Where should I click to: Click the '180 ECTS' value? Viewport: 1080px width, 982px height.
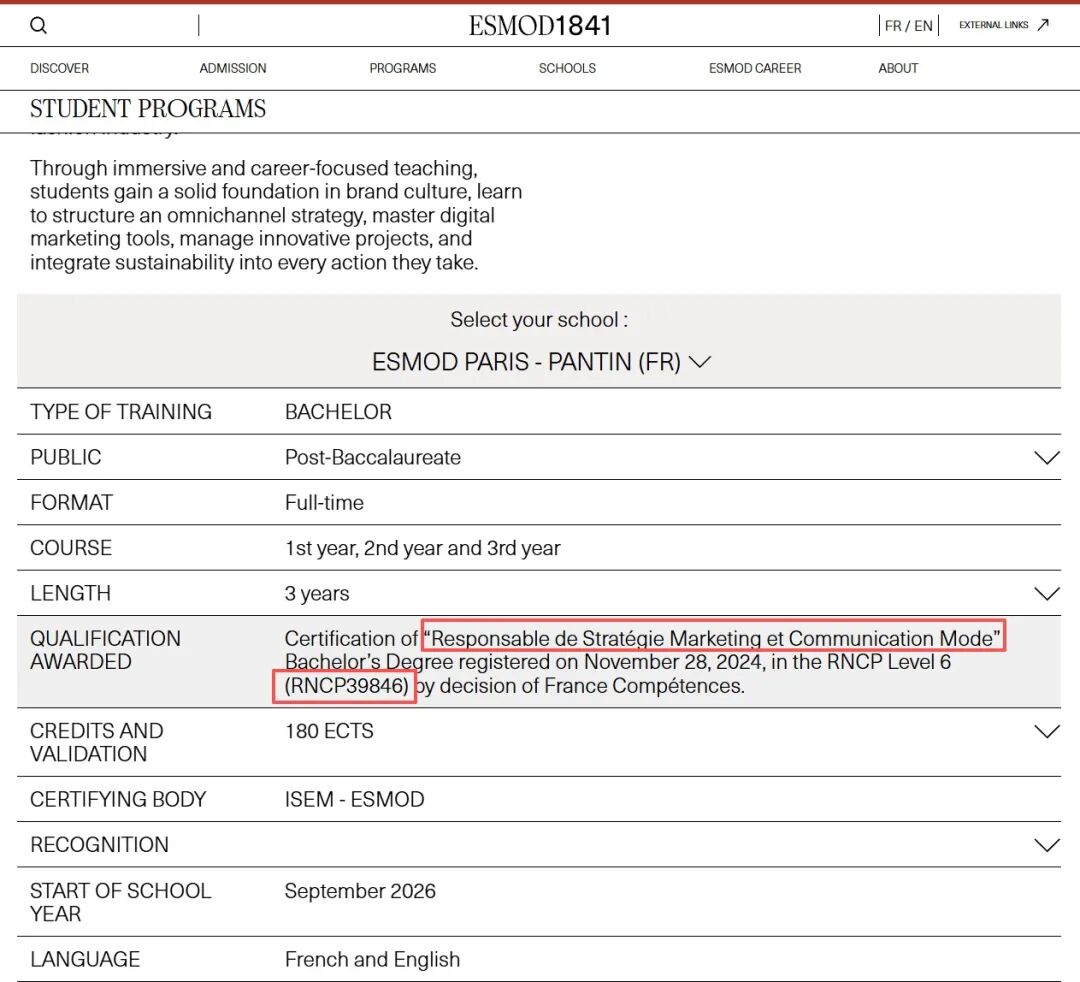[x=329, y=731]
